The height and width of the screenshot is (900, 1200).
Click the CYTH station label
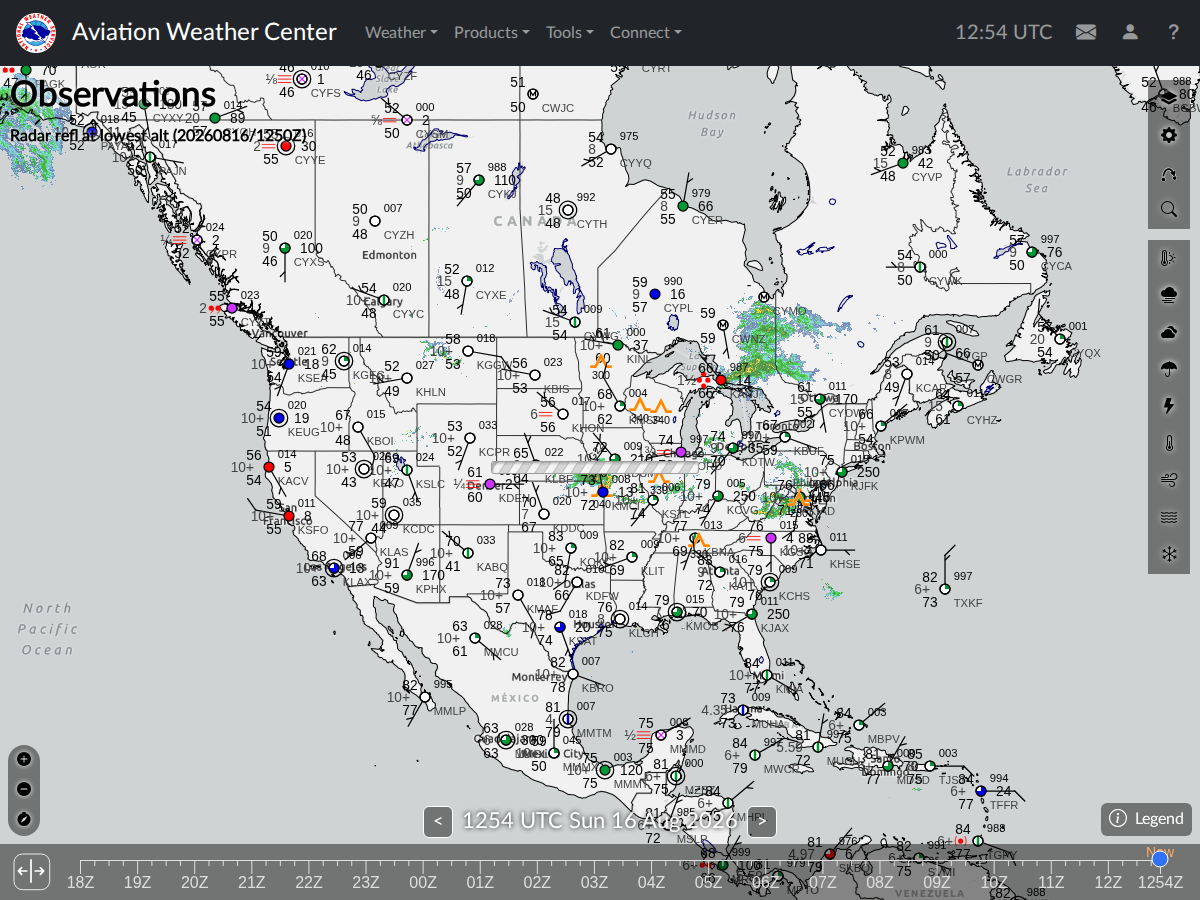592,224
